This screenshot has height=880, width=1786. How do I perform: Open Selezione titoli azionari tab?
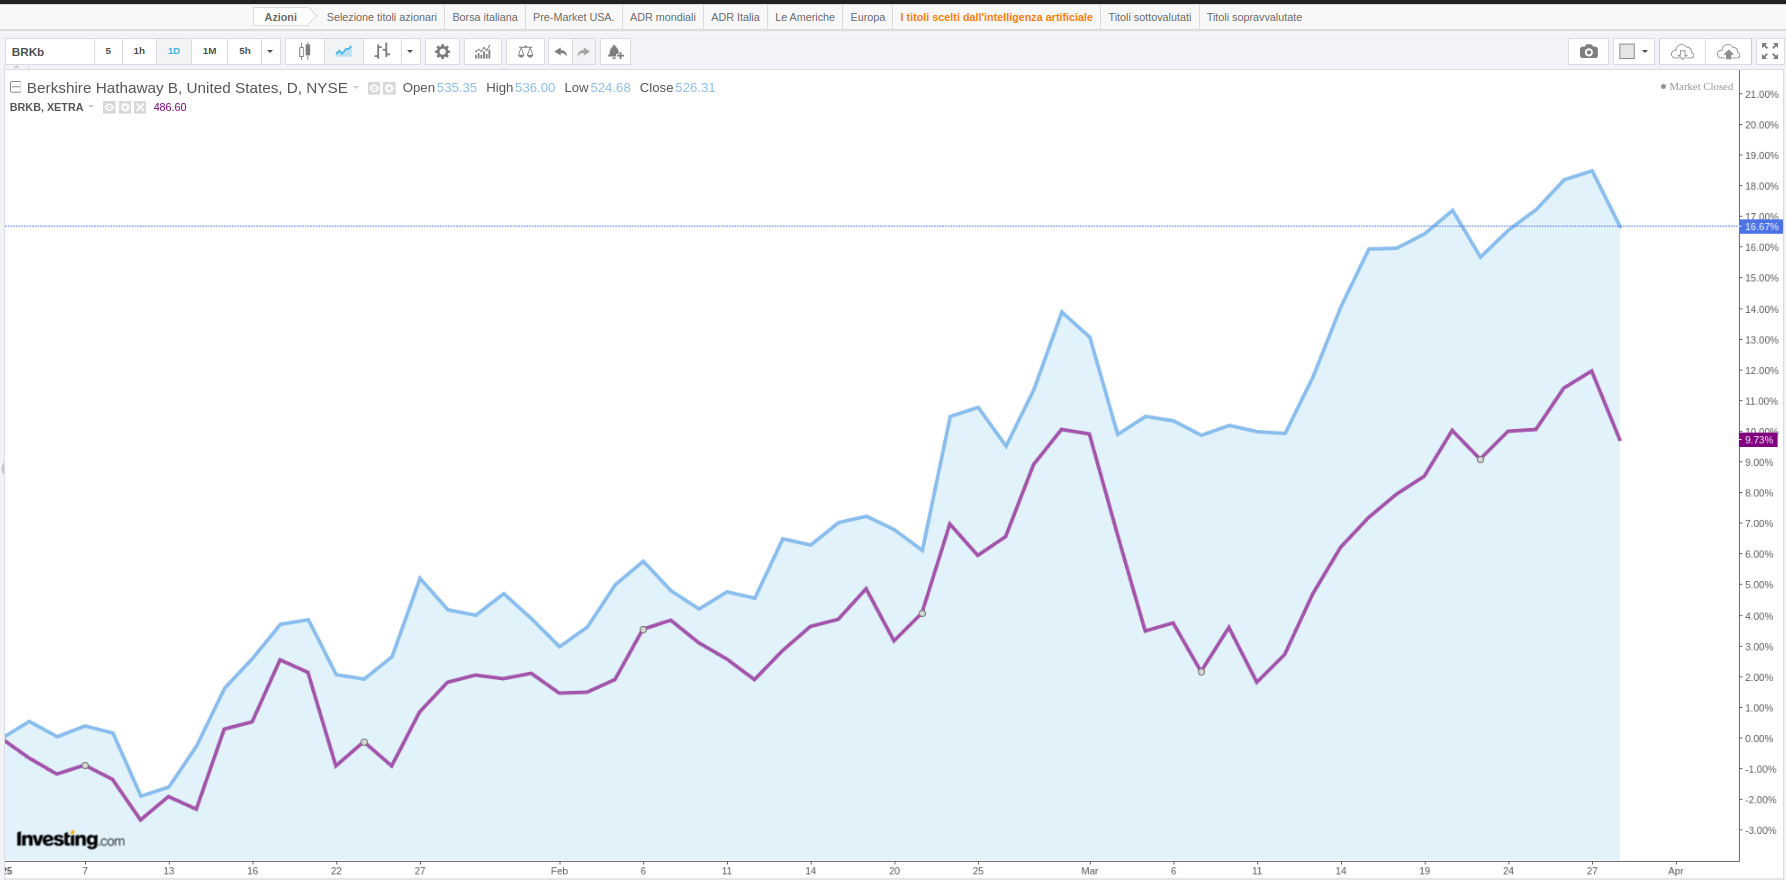[381, 17]
